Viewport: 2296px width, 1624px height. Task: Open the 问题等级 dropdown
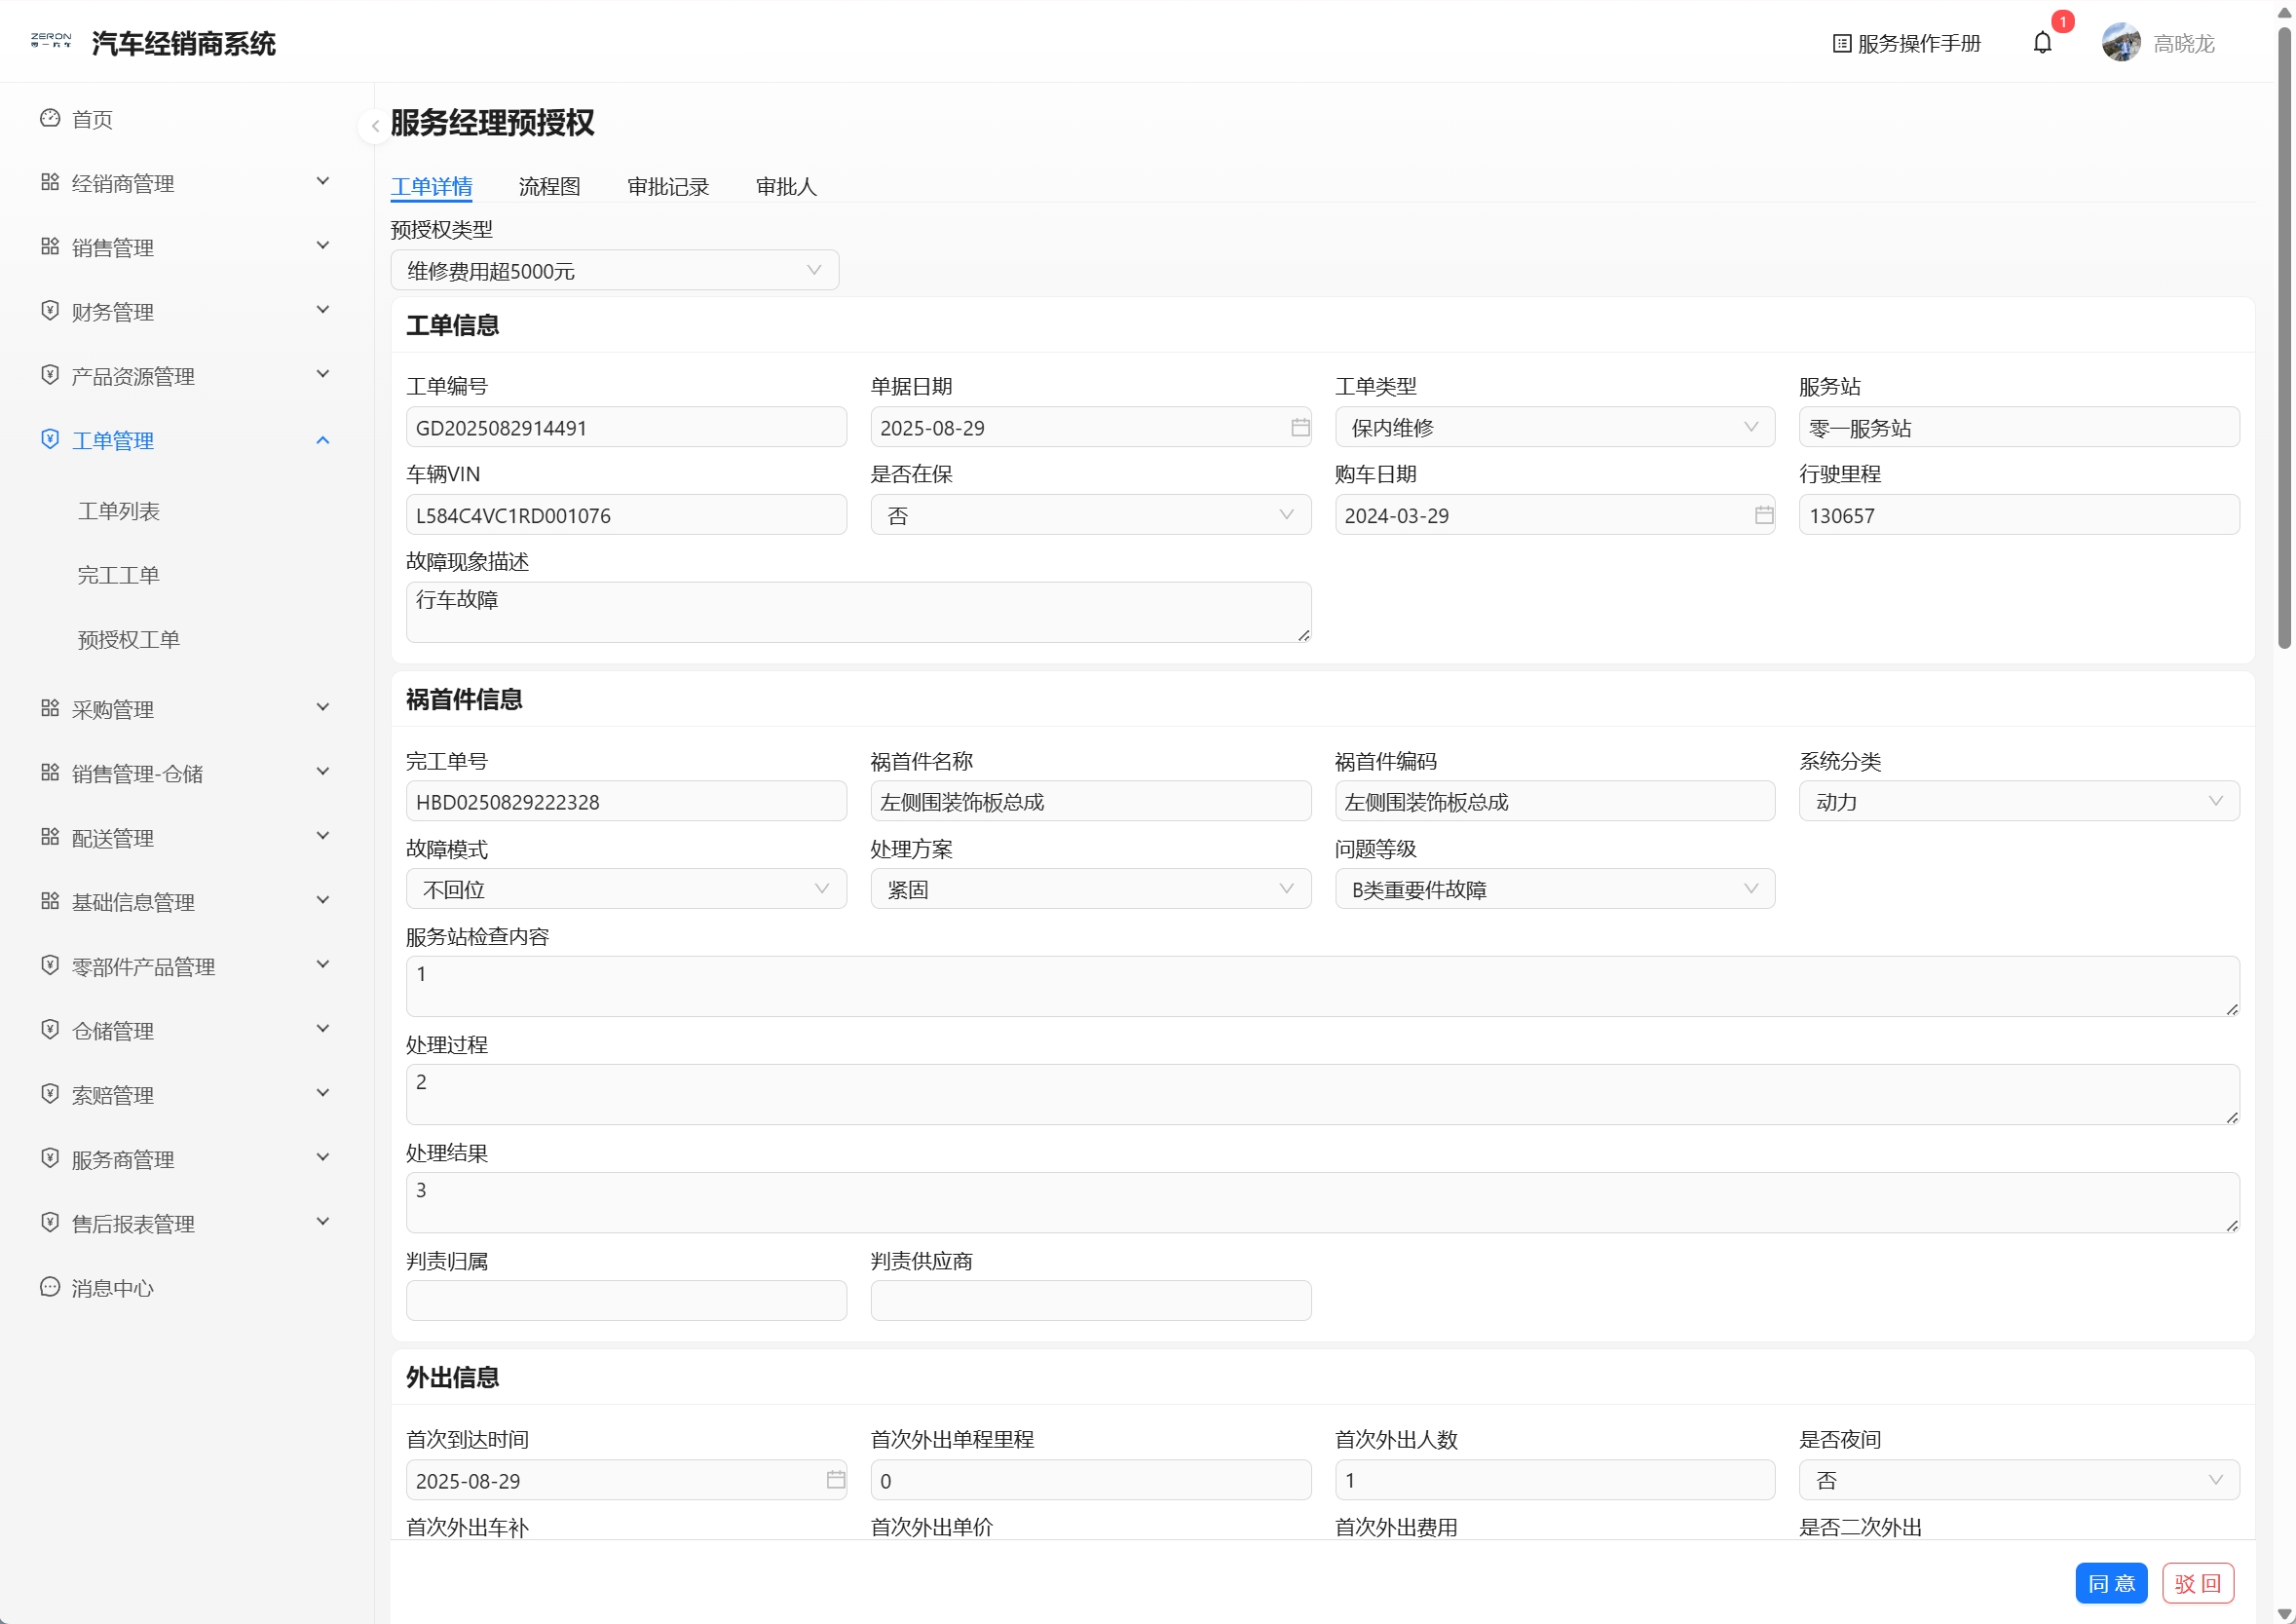(1555, 889)
